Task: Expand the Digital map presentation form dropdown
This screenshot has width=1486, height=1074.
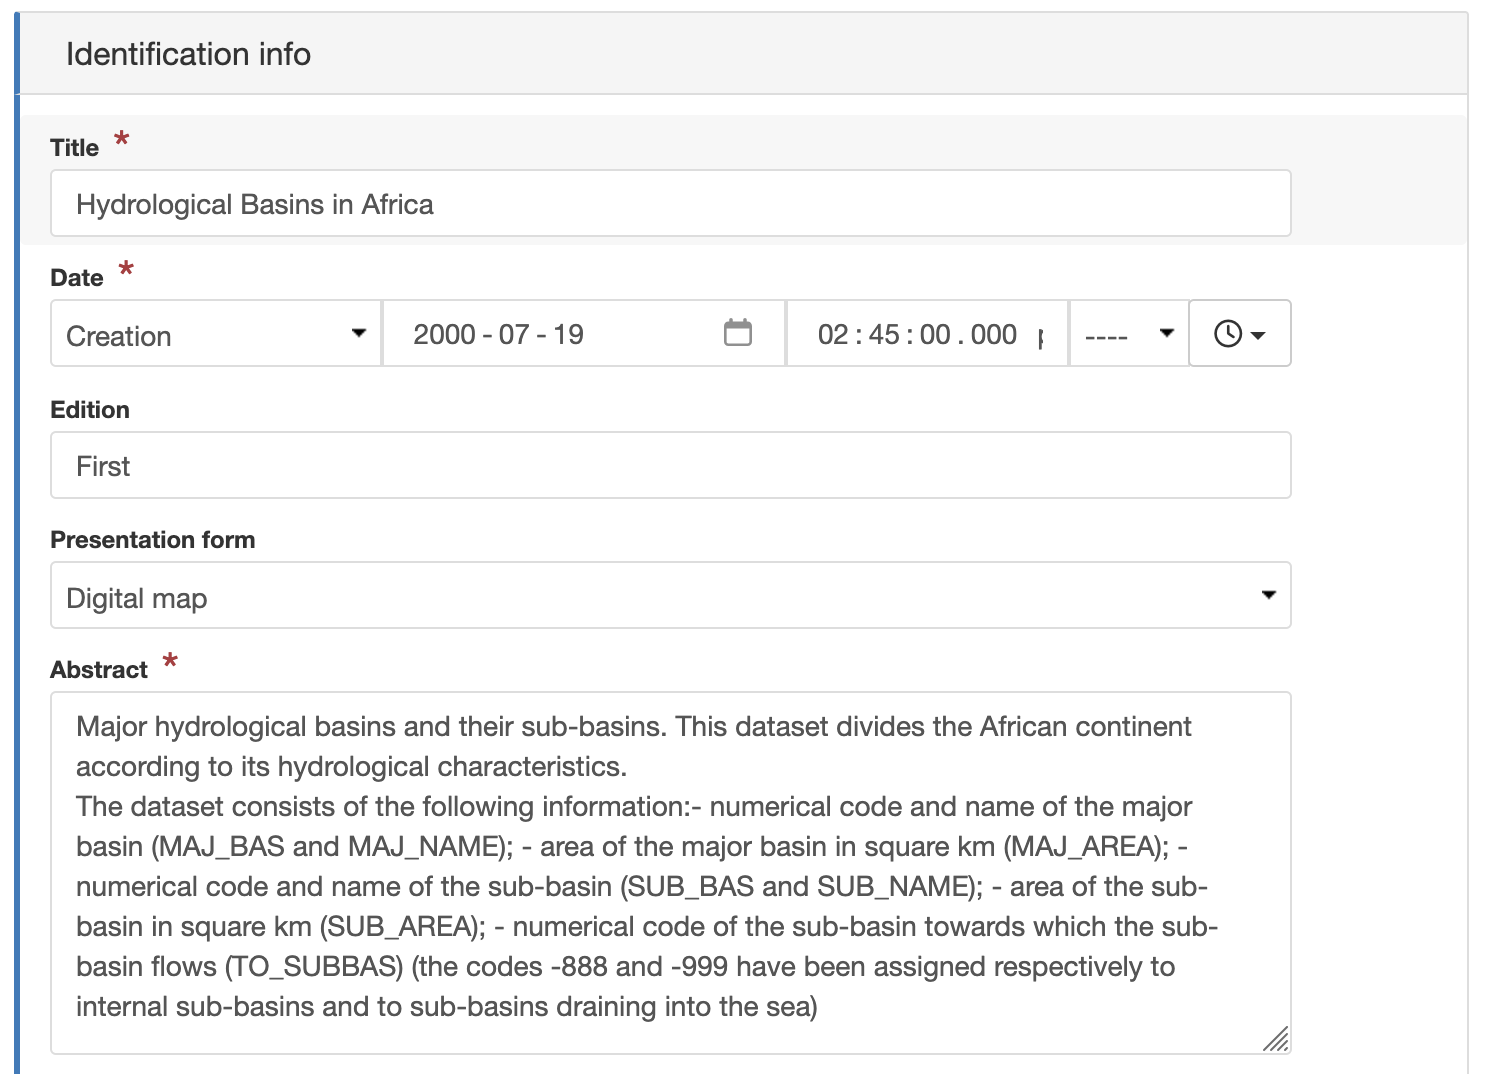Action: [671, 596]
